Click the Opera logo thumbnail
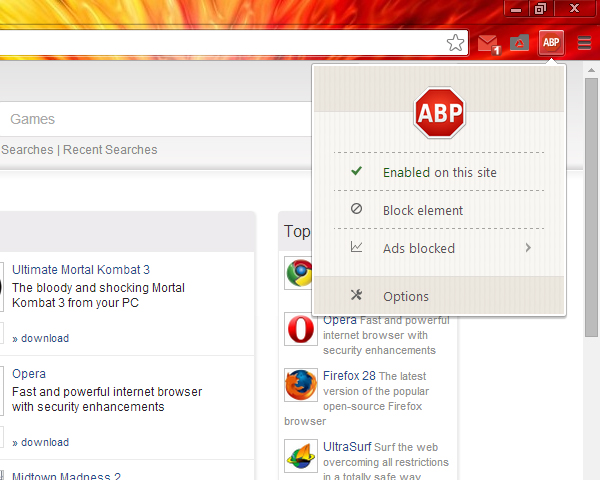This screenshot has height=480, width=600. click(x=301, y=329)
